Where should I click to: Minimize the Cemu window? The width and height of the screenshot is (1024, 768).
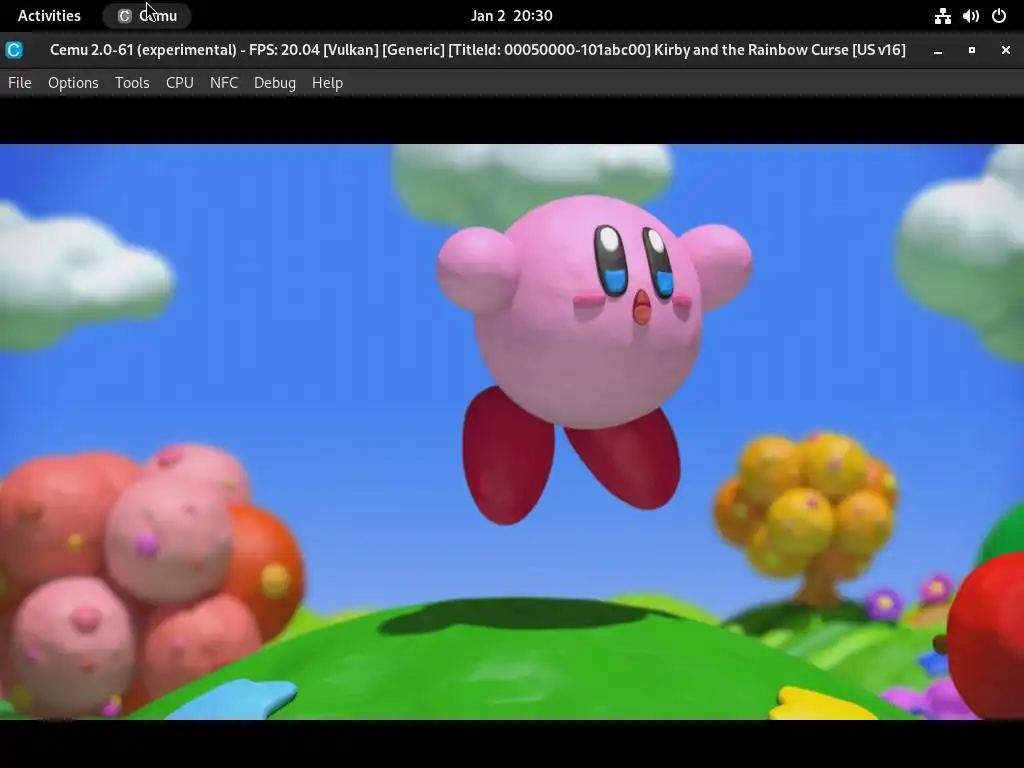click(x=938, y=50)
